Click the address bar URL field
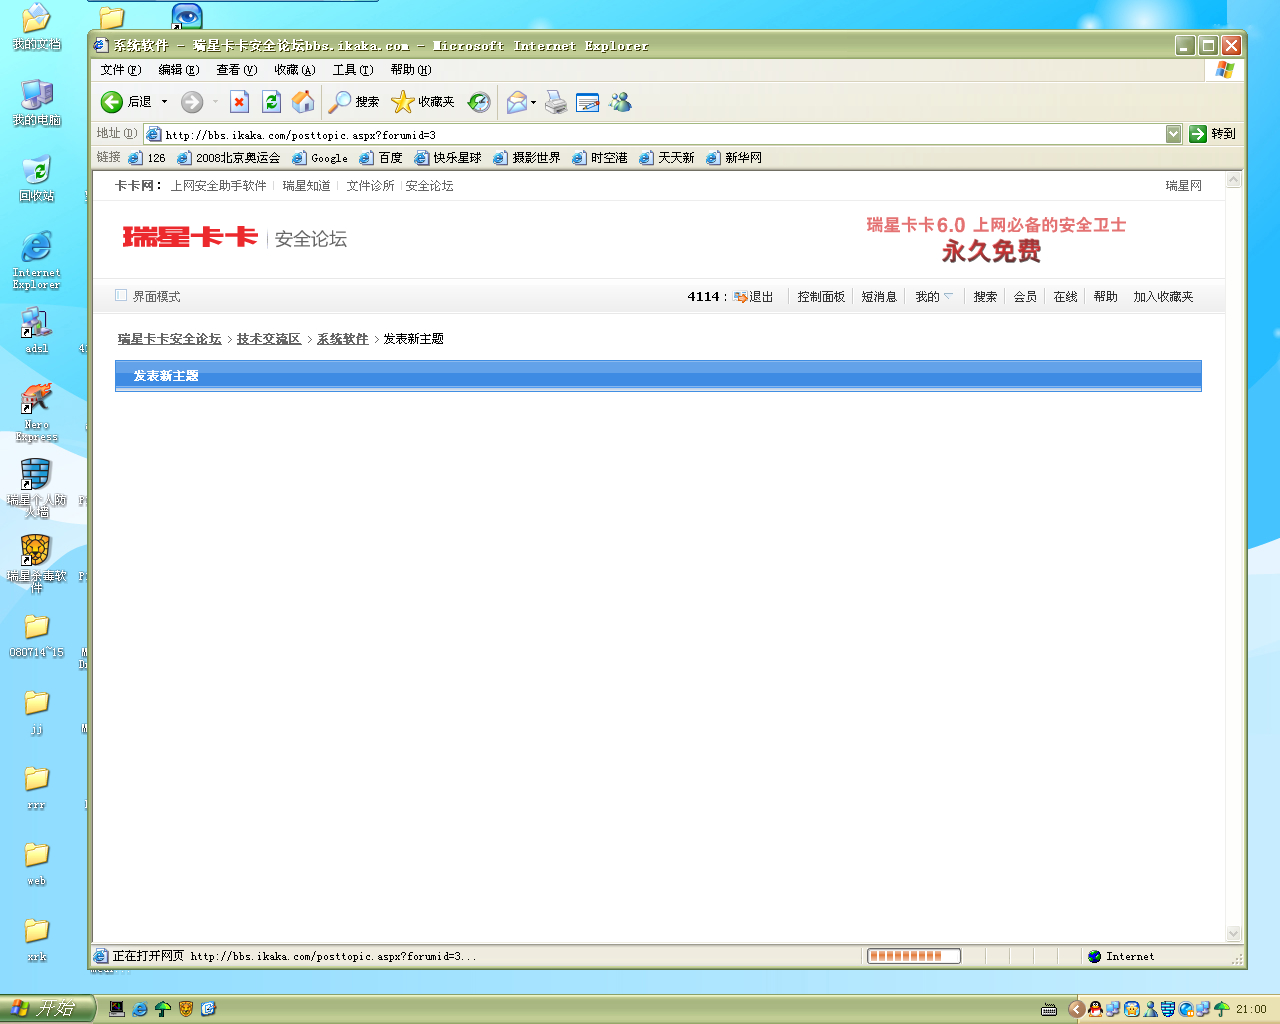The width and height of the screenshot is (1280, 1024). (655, 134)
